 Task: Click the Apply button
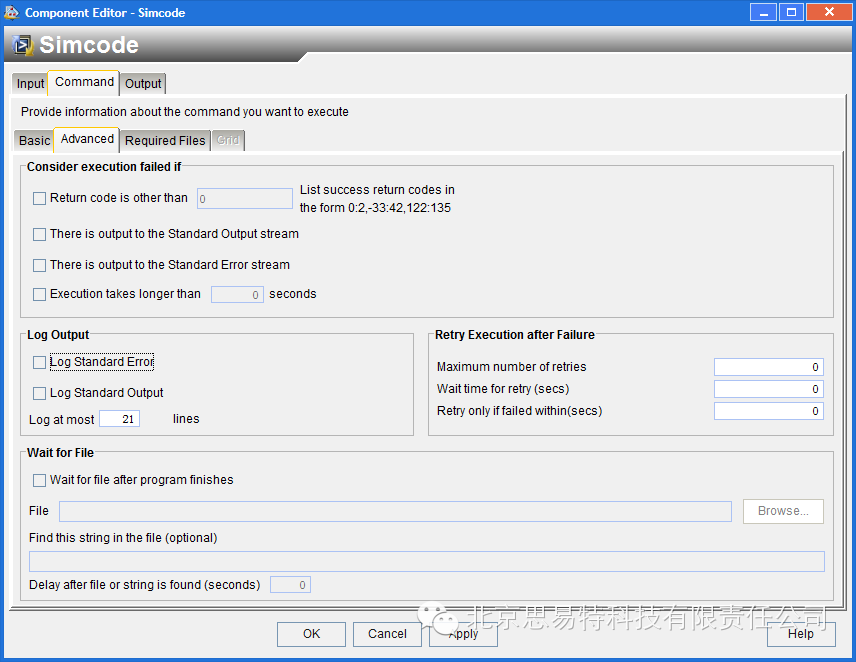point(463,634)
